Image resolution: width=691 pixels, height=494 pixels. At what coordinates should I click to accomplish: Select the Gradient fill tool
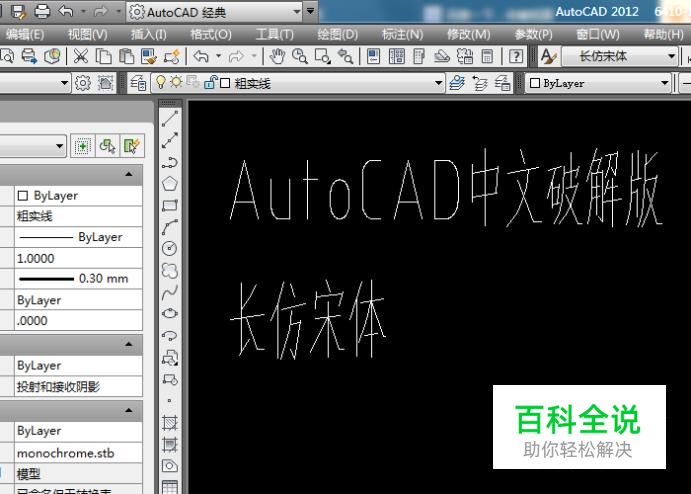coord(170,444)
